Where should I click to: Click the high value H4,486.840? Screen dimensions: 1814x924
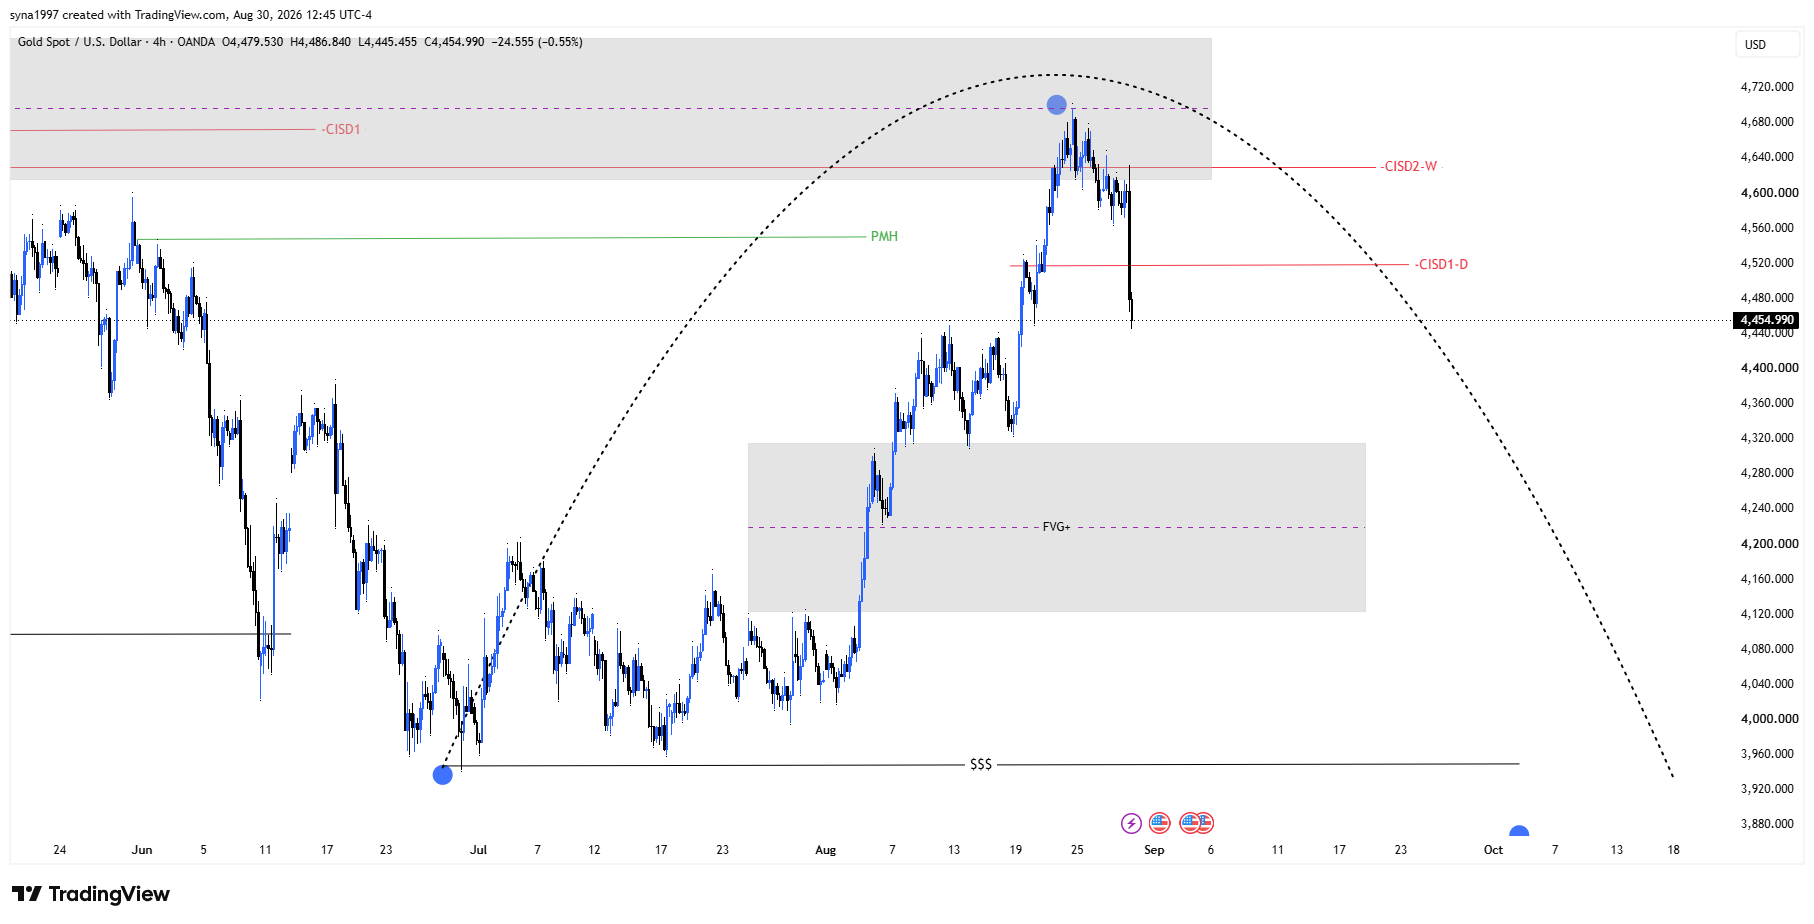pos(320,42)
